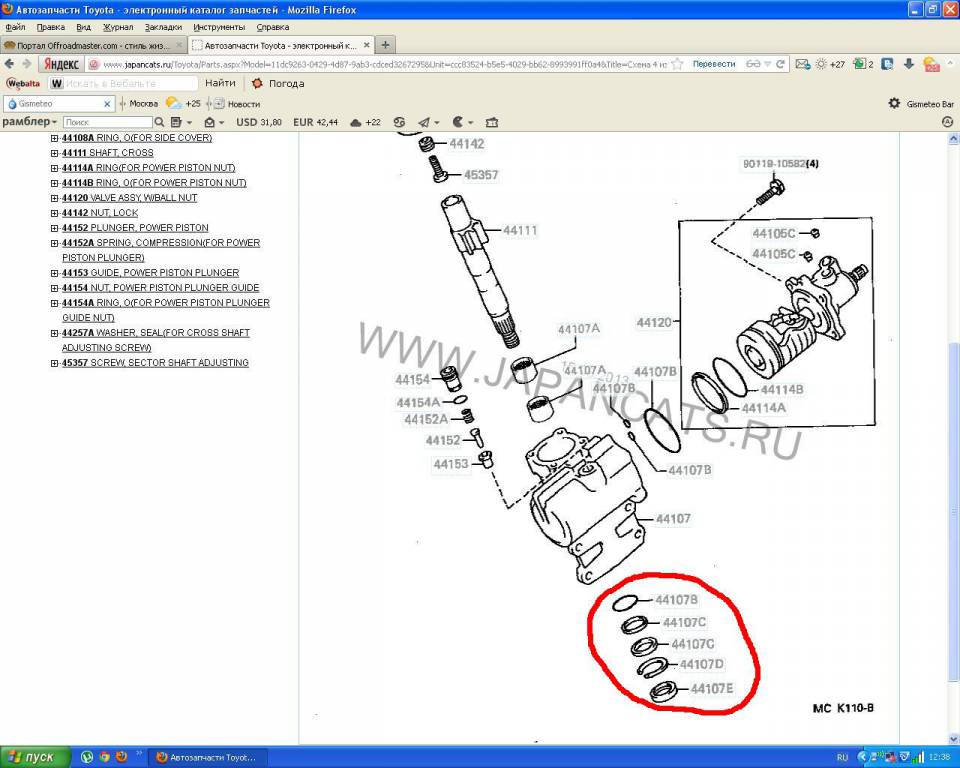
Task: Click the Rambler toolbar magnifier search icon
Action: [x=160, y=122]
